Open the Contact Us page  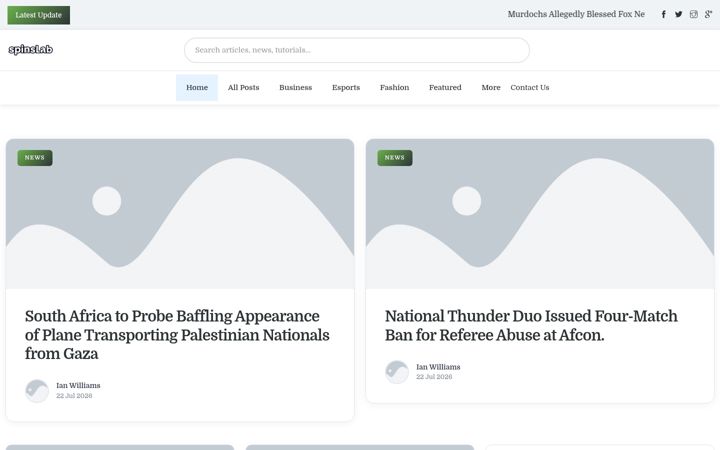pos(530,88)
